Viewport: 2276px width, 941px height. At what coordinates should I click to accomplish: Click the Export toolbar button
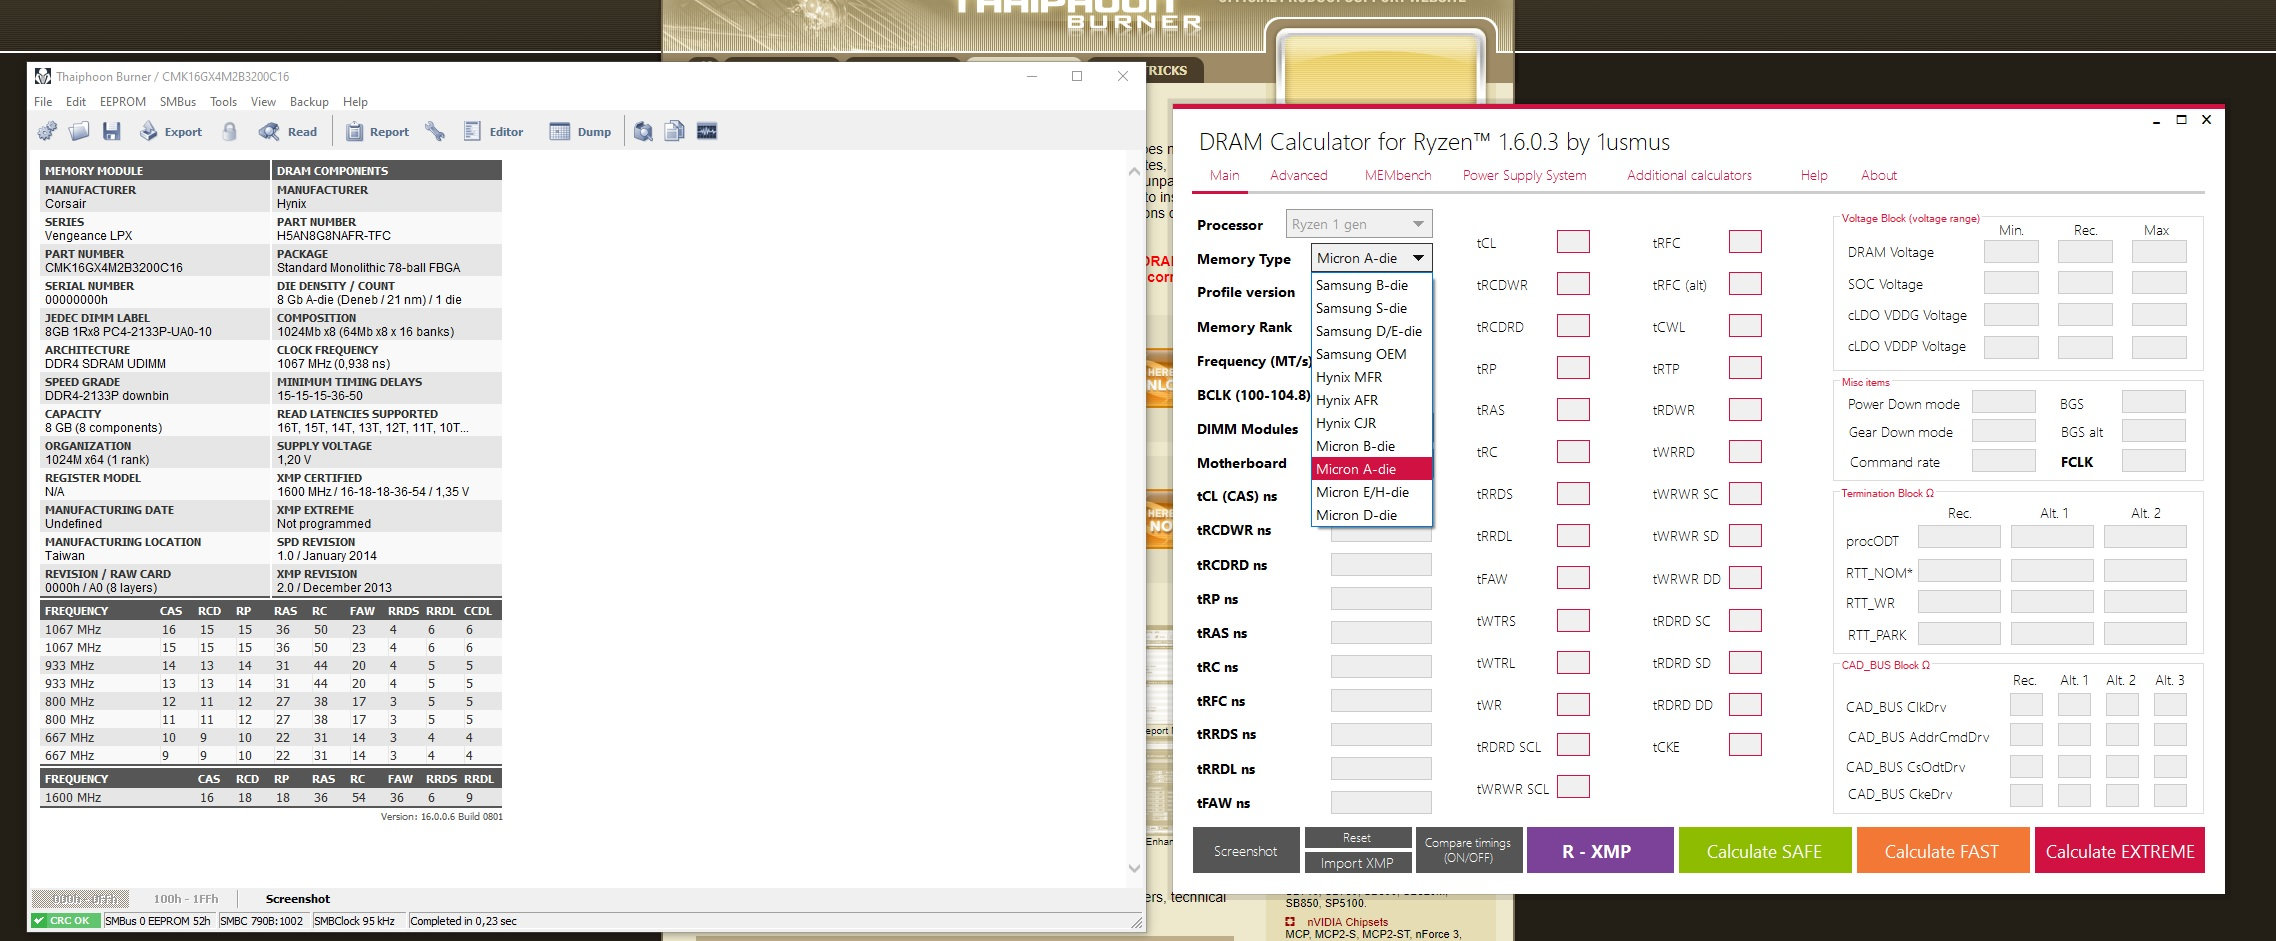pos(171,131)
